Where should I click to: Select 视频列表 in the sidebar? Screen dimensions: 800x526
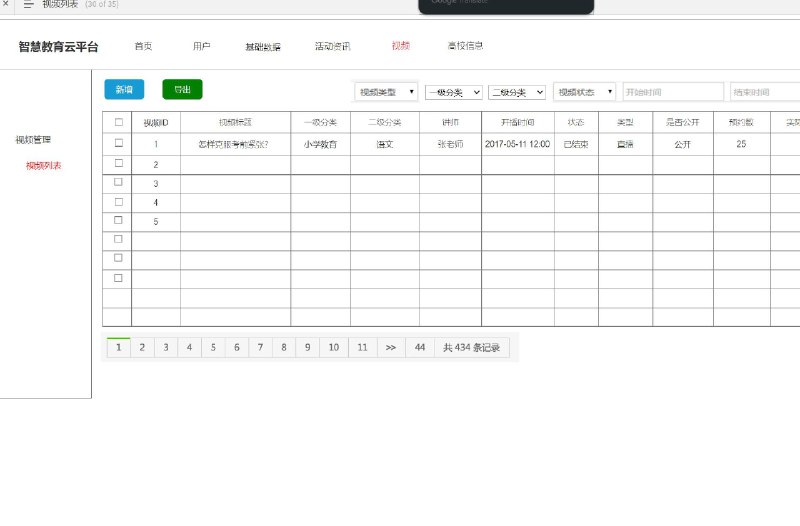tap(43, 165)
